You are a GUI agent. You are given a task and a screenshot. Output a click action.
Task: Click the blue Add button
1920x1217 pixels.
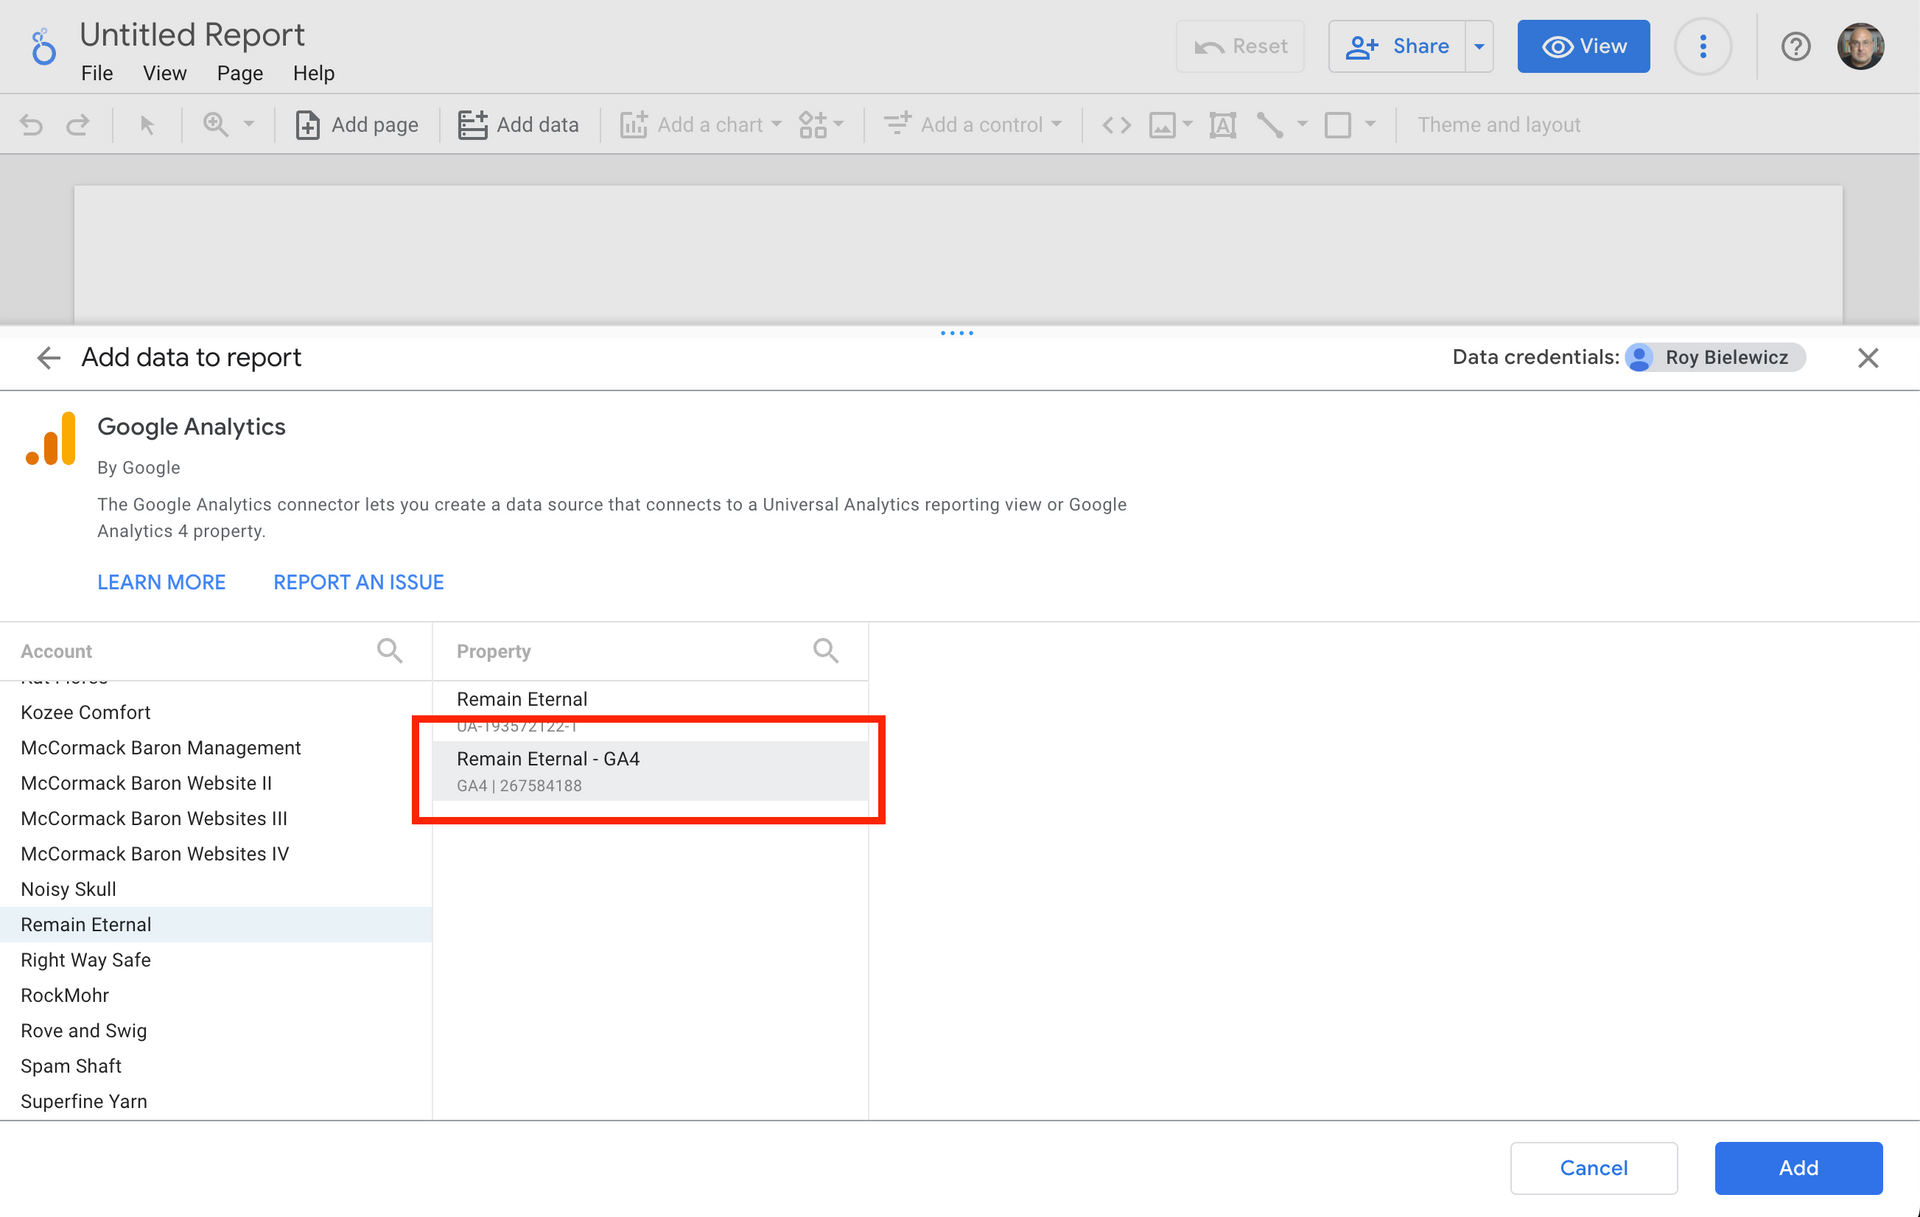1798,1168
